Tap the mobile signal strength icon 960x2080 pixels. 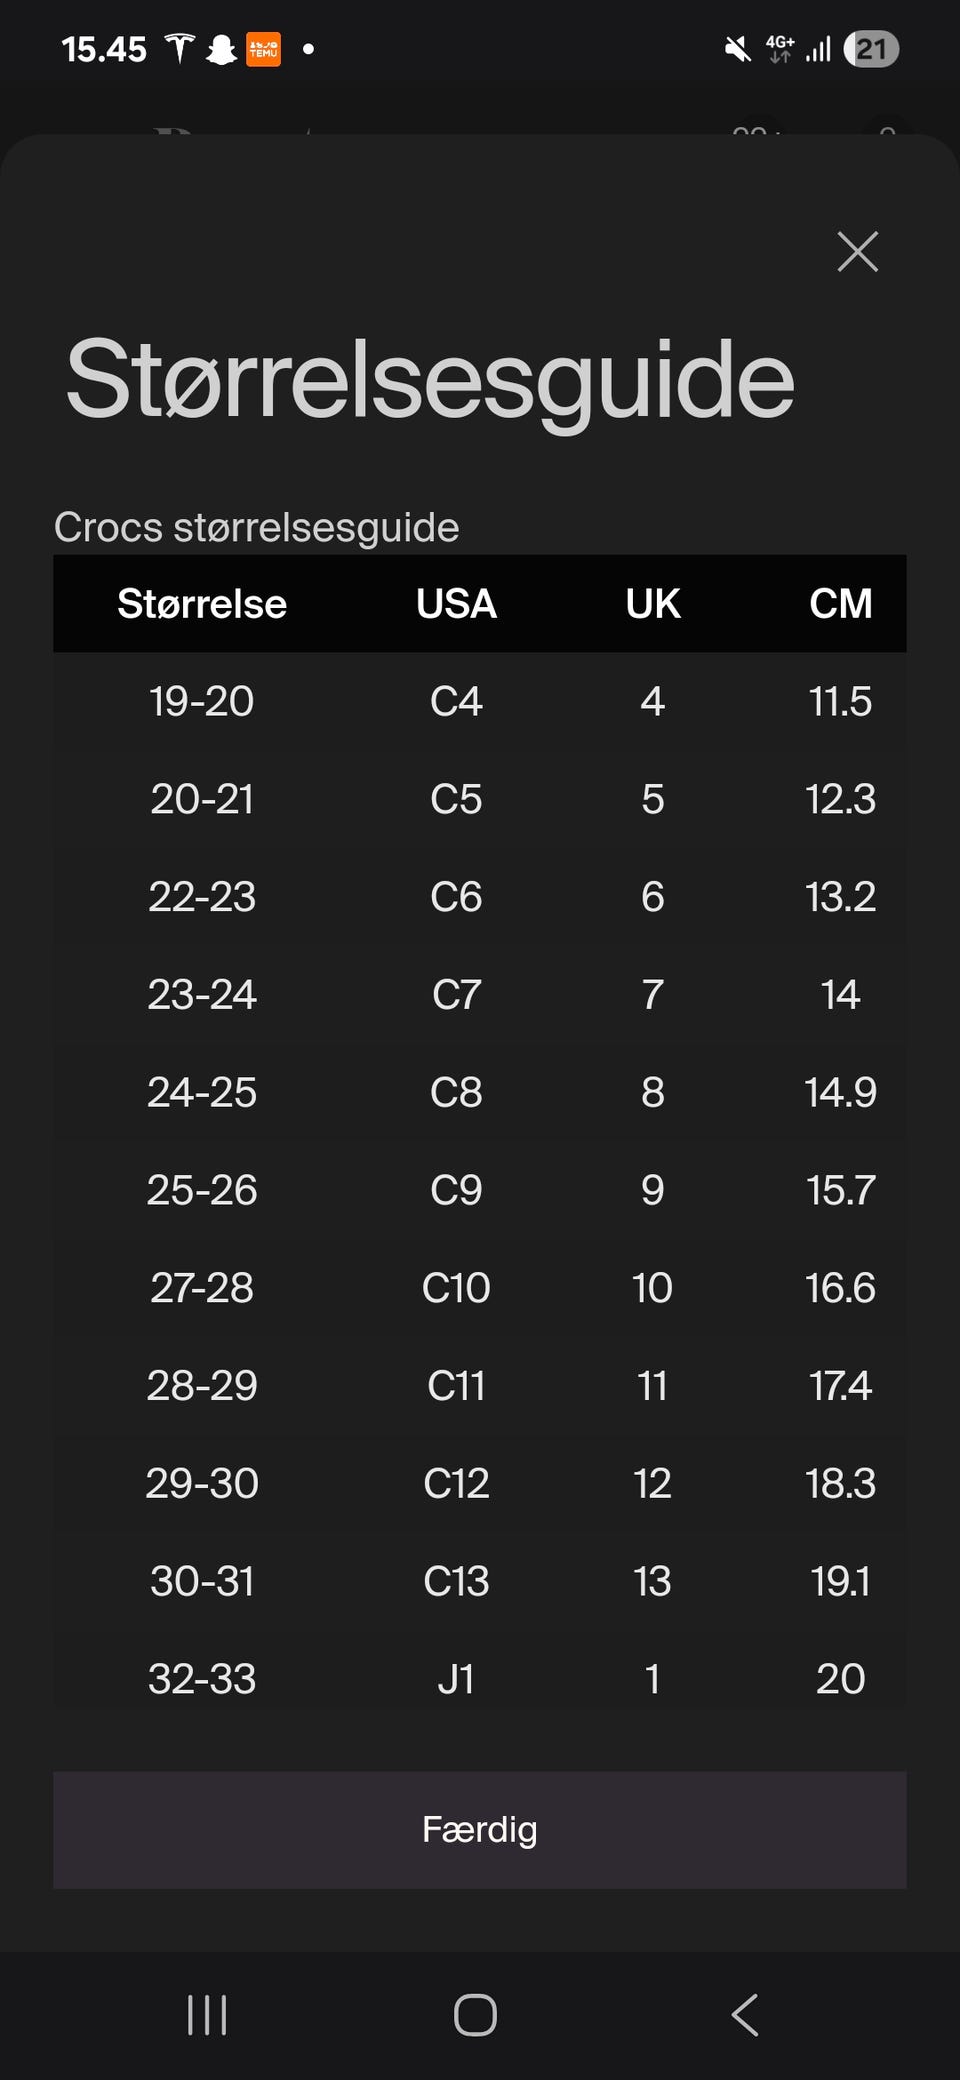[x=818, y=49]
